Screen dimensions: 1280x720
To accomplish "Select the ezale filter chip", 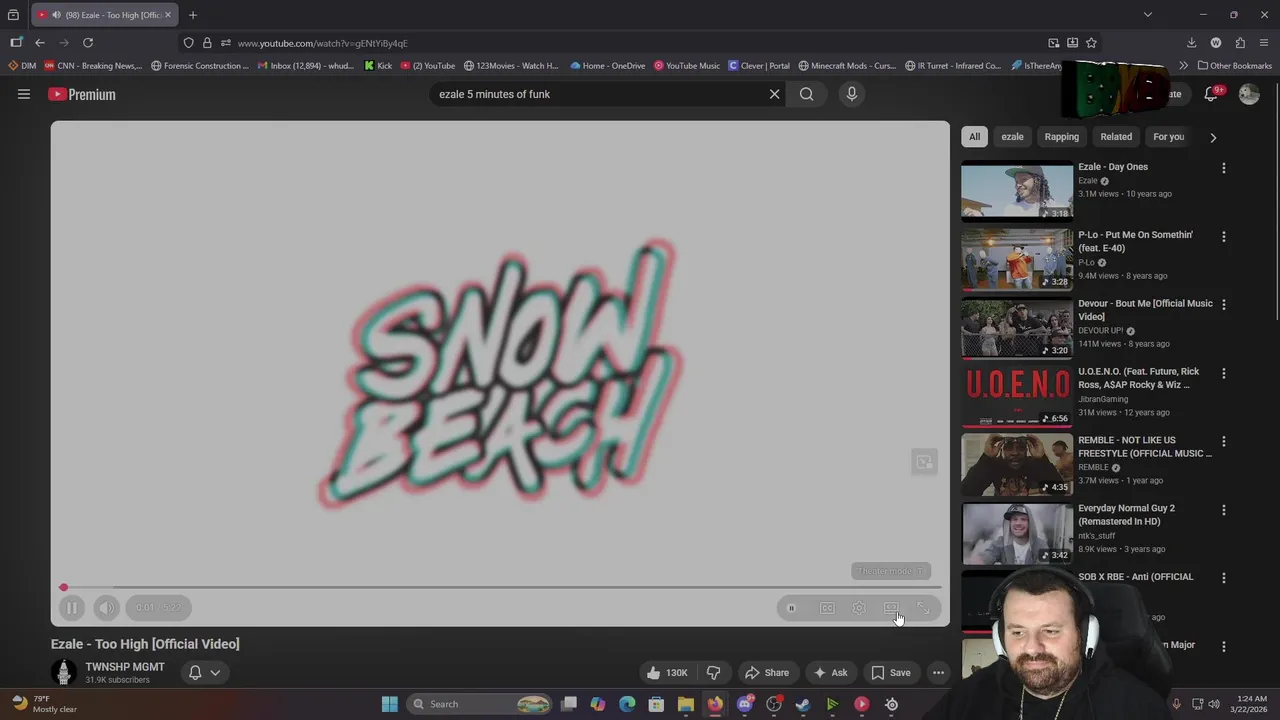I will (x=1012, y=137).
